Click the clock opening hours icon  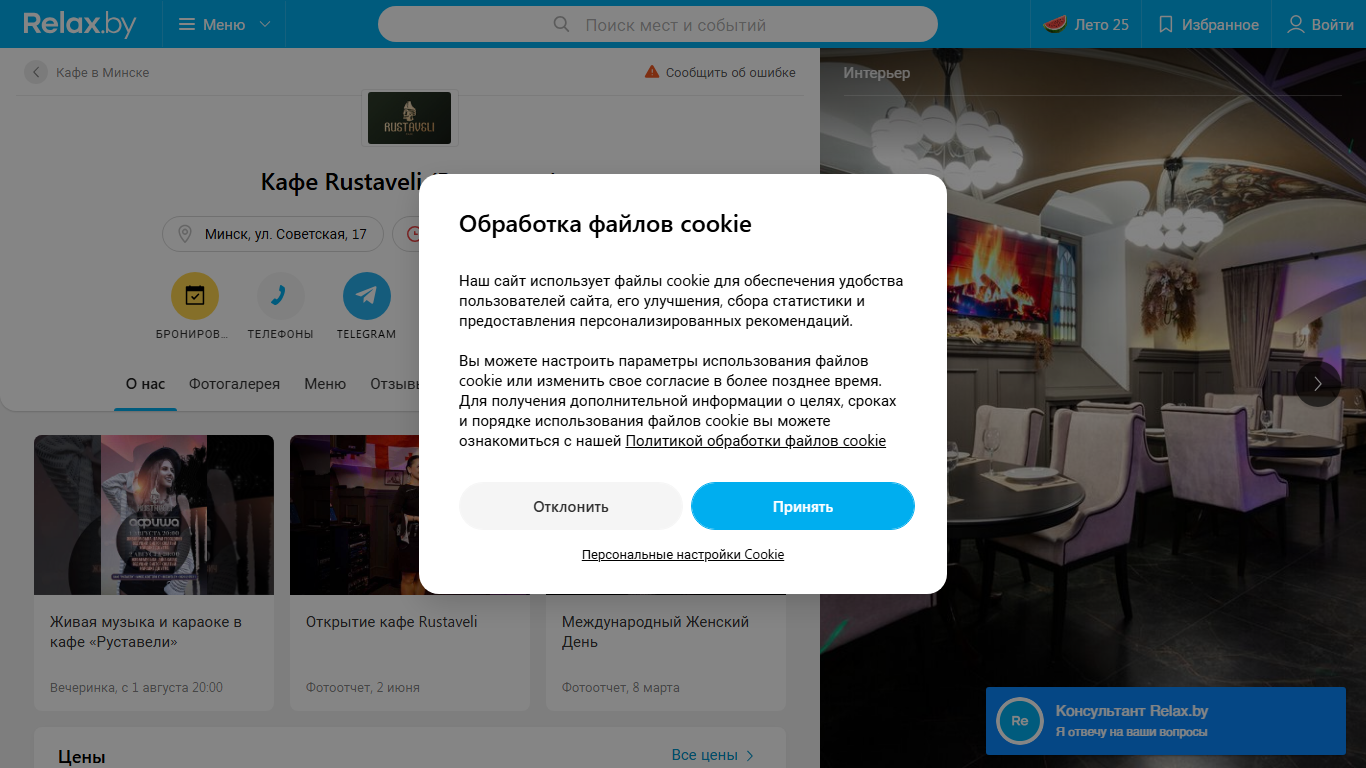click(x=414, y=234)
